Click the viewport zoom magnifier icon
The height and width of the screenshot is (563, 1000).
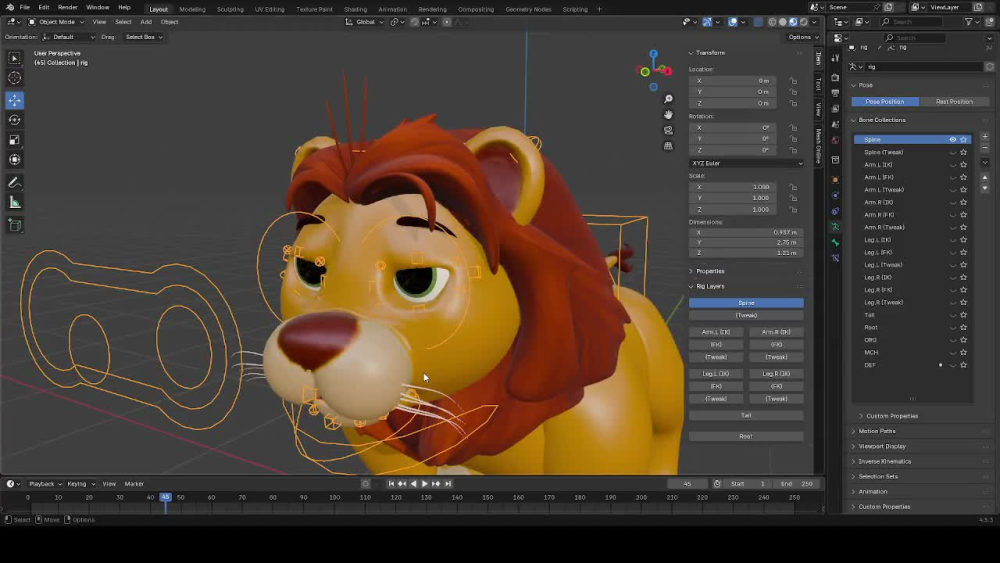point(668,99)
